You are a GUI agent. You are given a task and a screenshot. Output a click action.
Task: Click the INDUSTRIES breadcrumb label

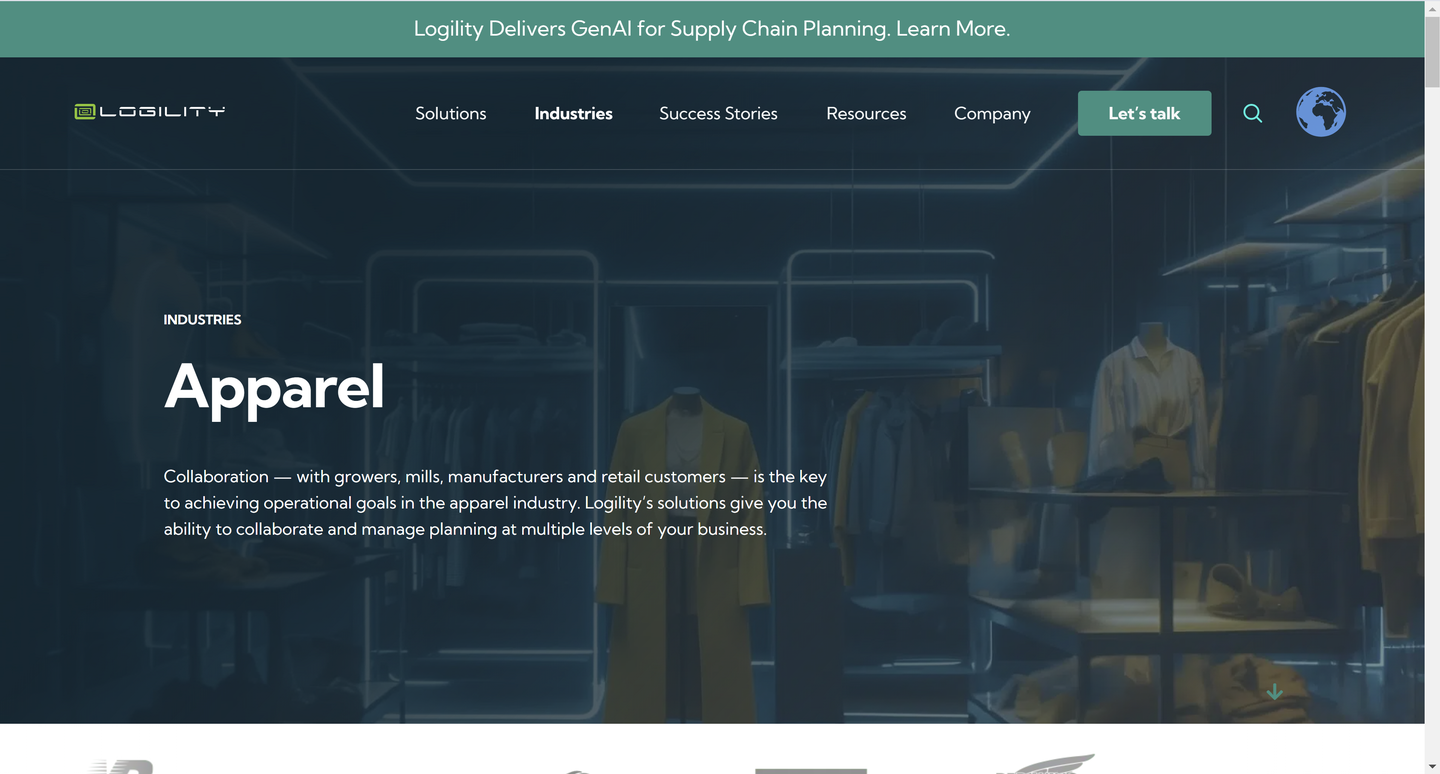pos(202,320)
